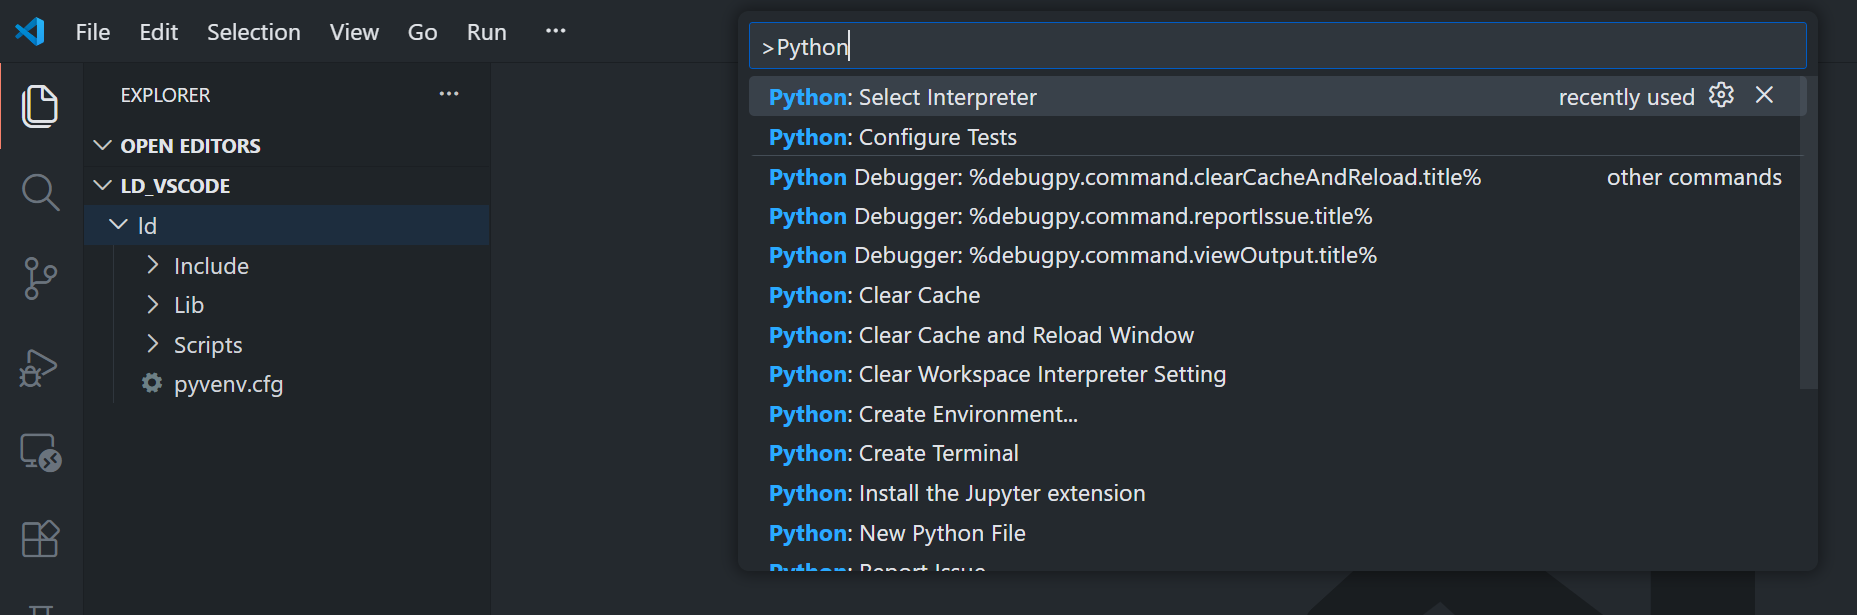Open the Remote Explorer view

[x=40, y=452]
